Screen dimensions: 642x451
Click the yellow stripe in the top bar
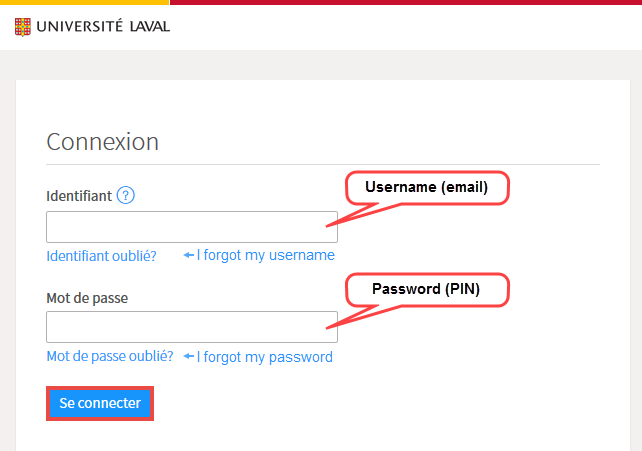click(x=84, y=2)
